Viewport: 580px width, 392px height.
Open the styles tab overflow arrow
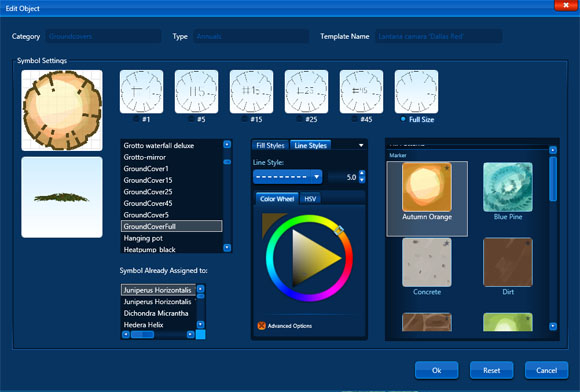(361, 145)
